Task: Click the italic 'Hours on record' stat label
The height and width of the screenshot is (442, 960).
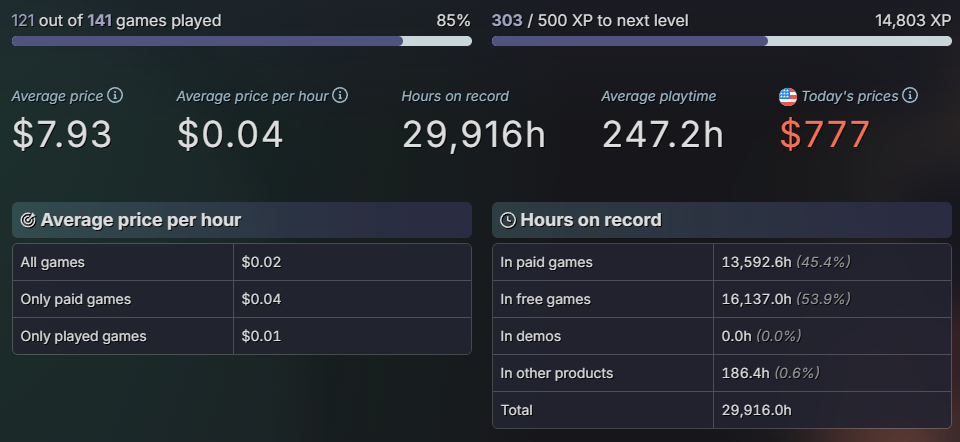Action: [455, 96]
